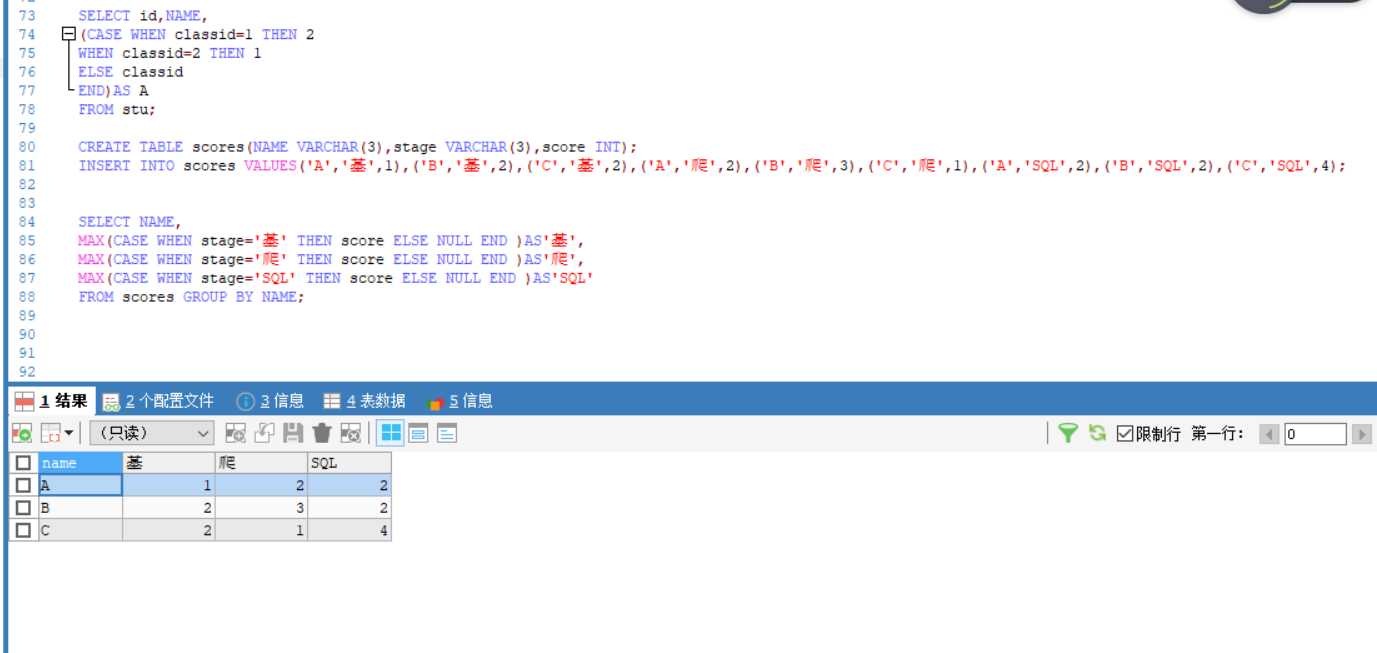The height and width of the screenshot is (653, 1377).
Task: Click the SELECT NAME, line at 84
Action: click(x=129, y=222)
